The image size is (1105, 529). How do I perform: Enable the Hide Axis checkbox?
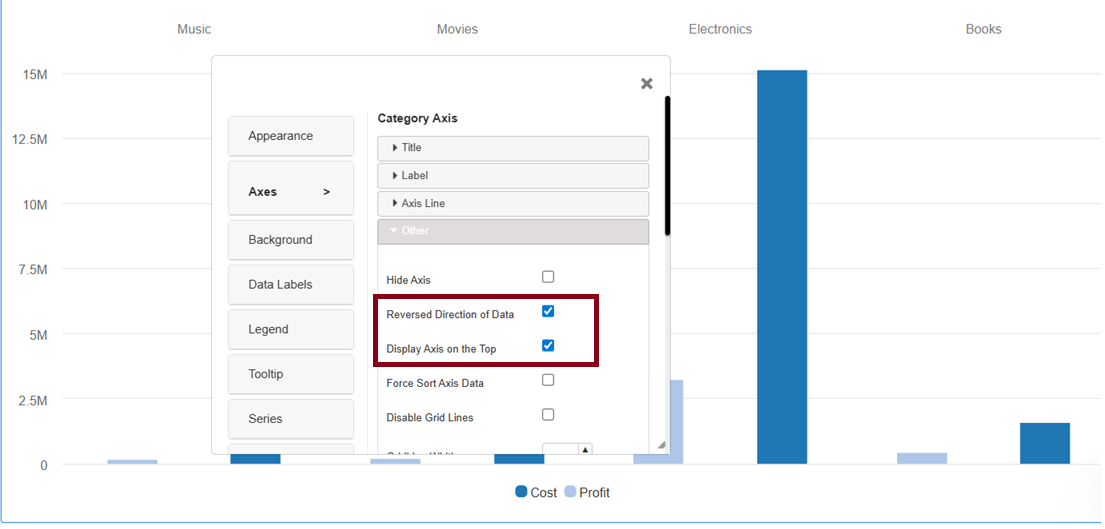[548, 277]
